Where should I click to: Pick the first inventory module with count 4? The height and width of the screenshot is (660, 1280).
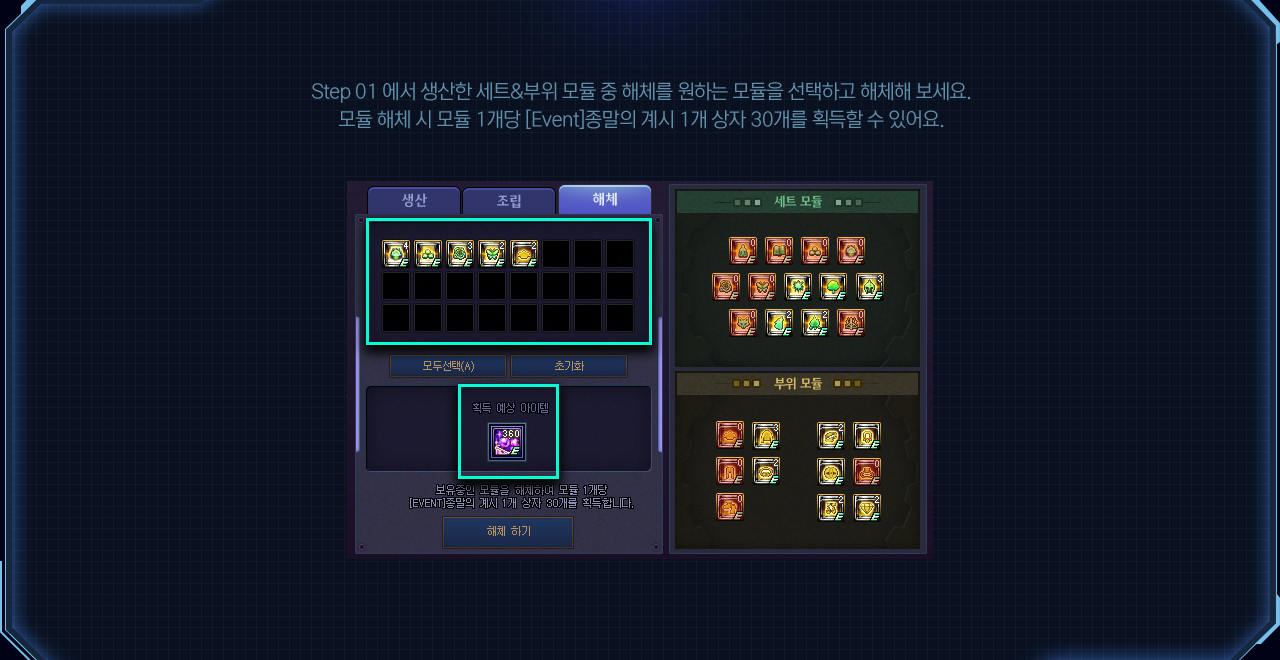[396, 254]
